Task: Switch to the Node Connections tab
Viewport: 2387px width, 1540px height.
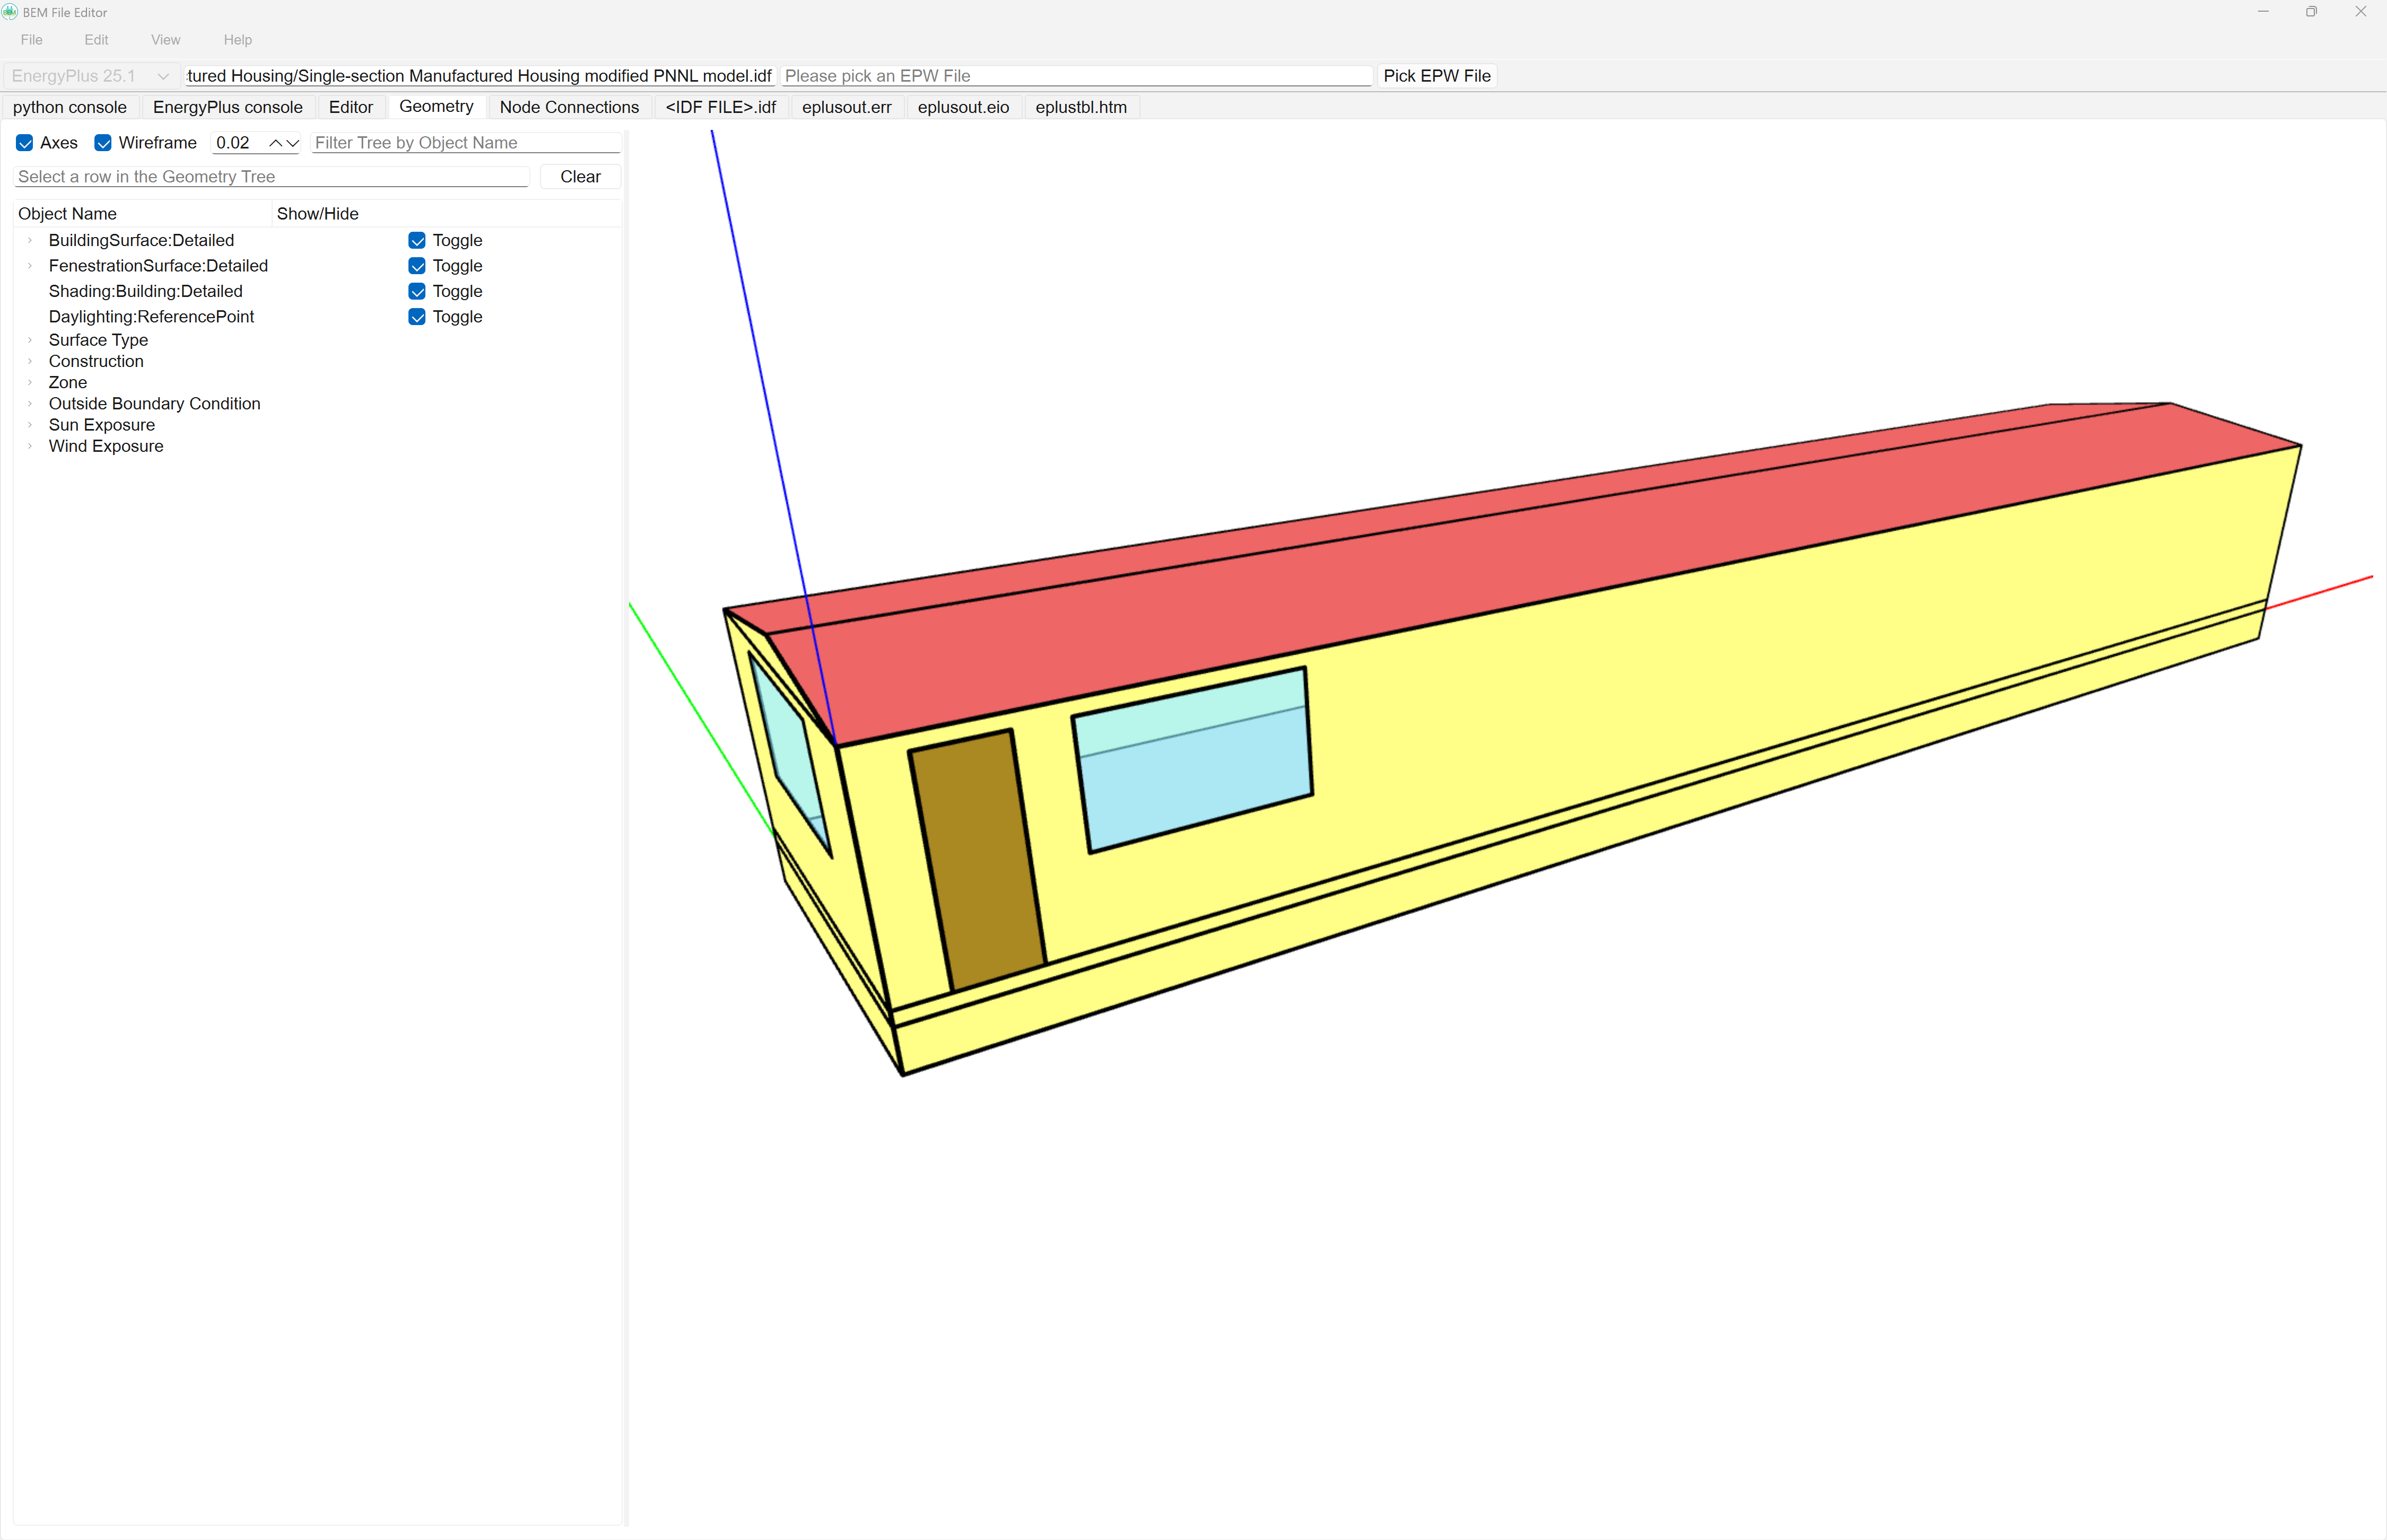Action: [569, 107]
